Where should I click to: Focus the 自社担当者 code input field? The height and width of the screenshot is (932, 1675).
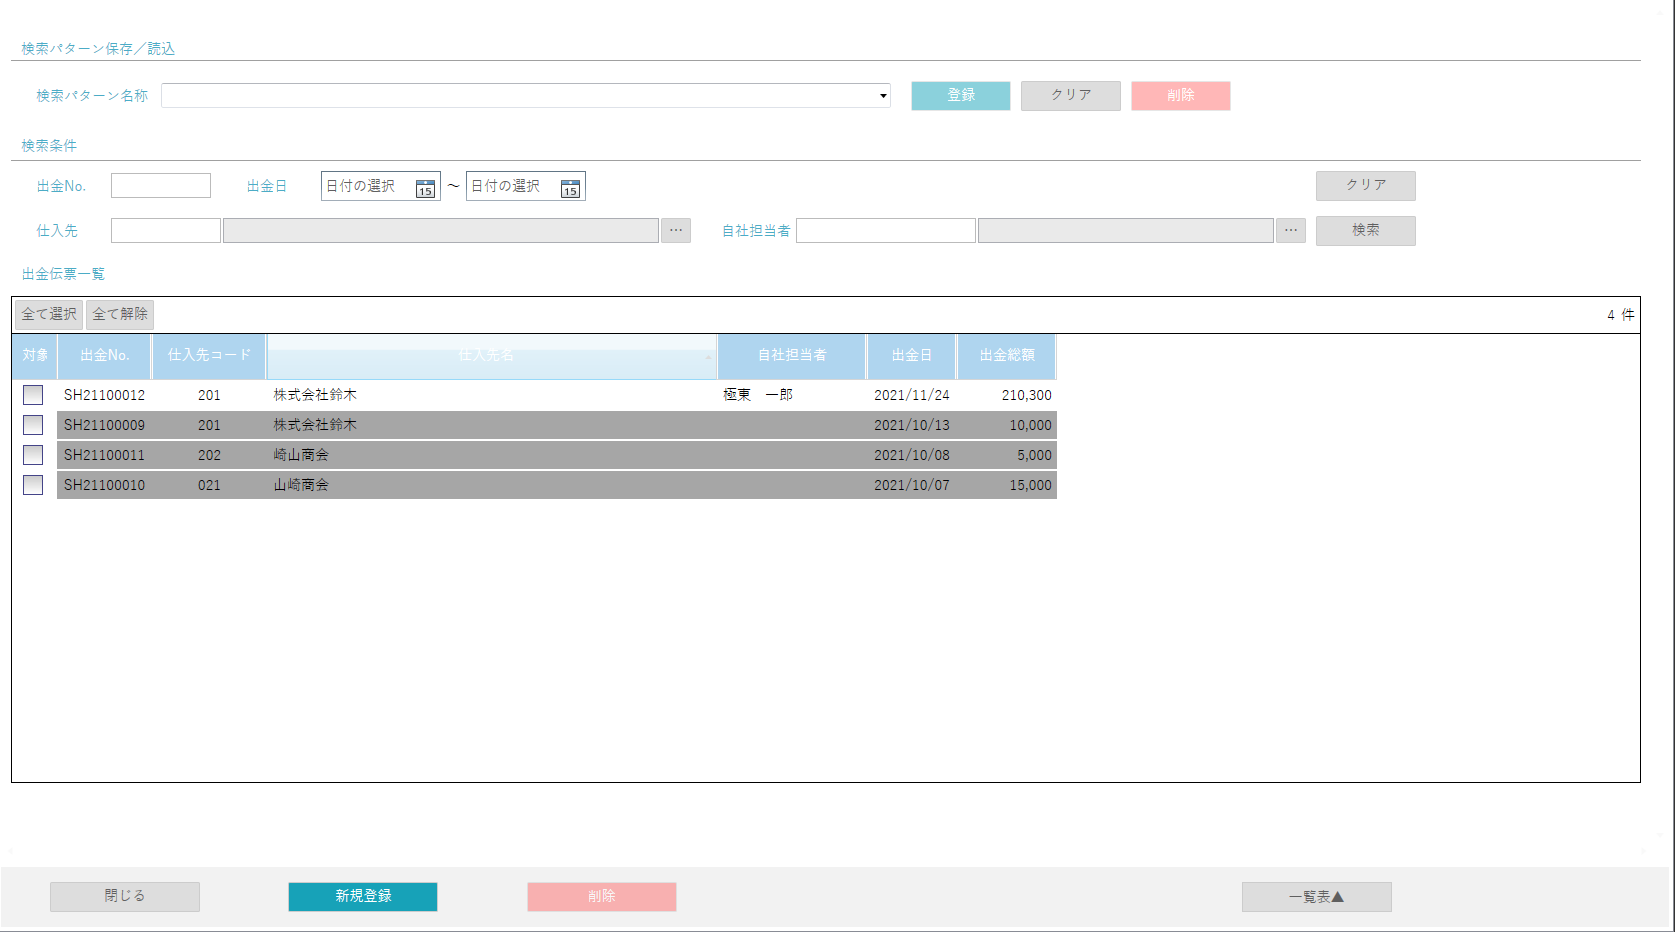pyautogui.click(x=886, y=231)
